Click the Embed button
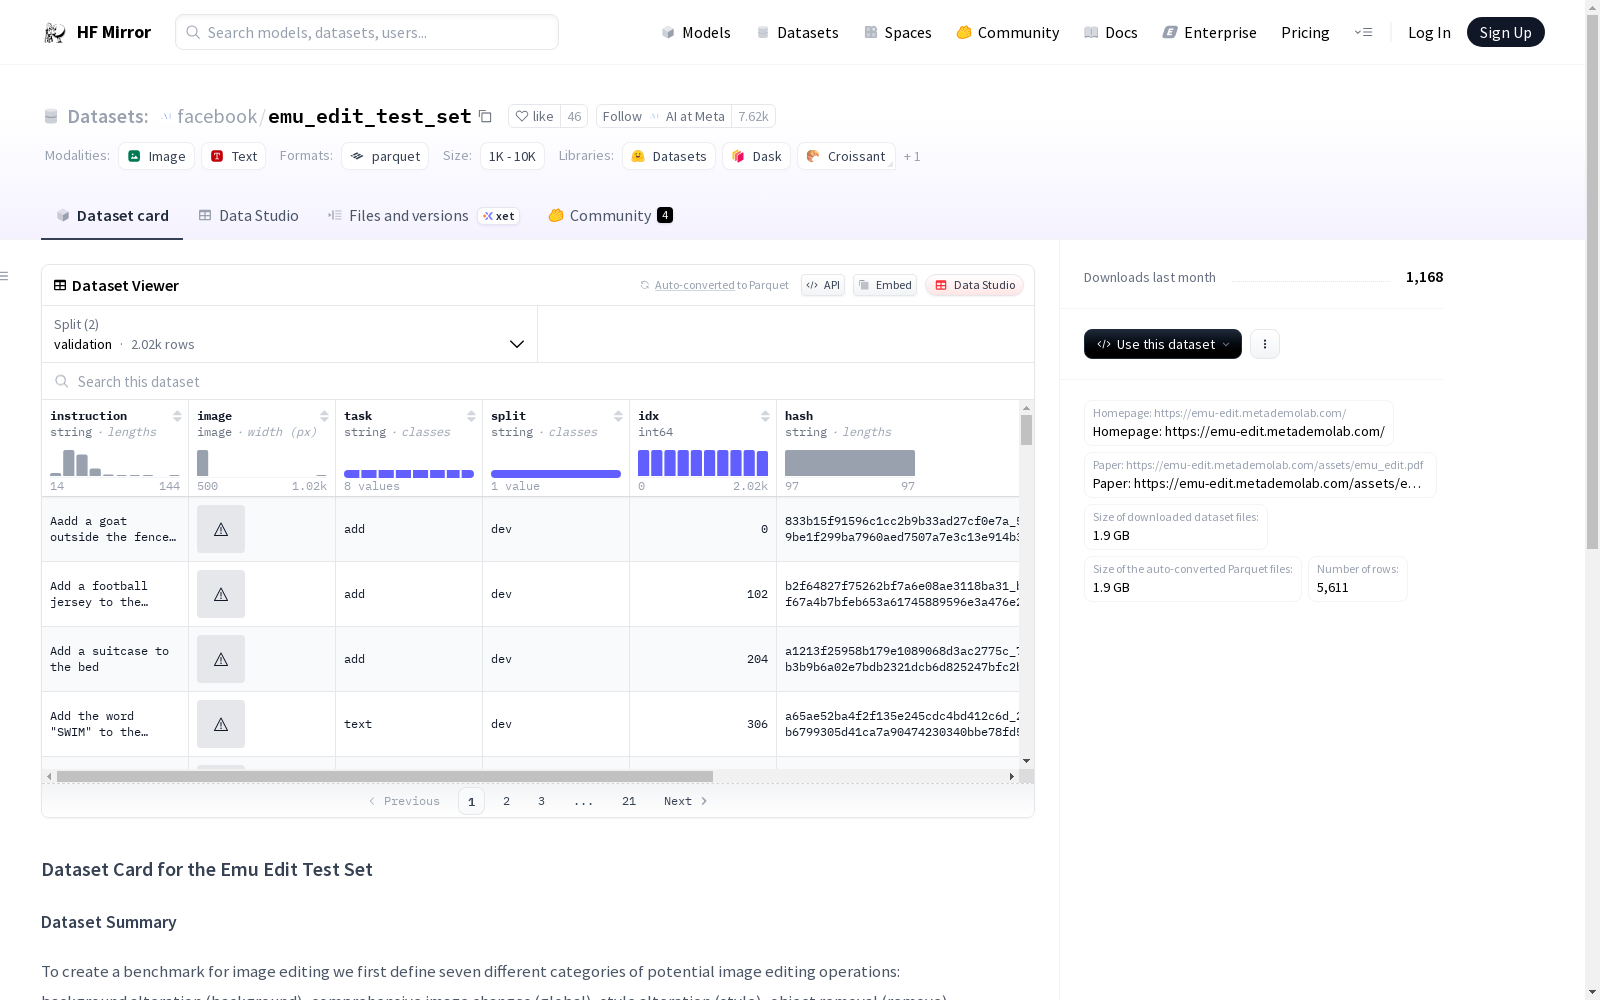1600x1000 pixels. (x=885, y=285)
